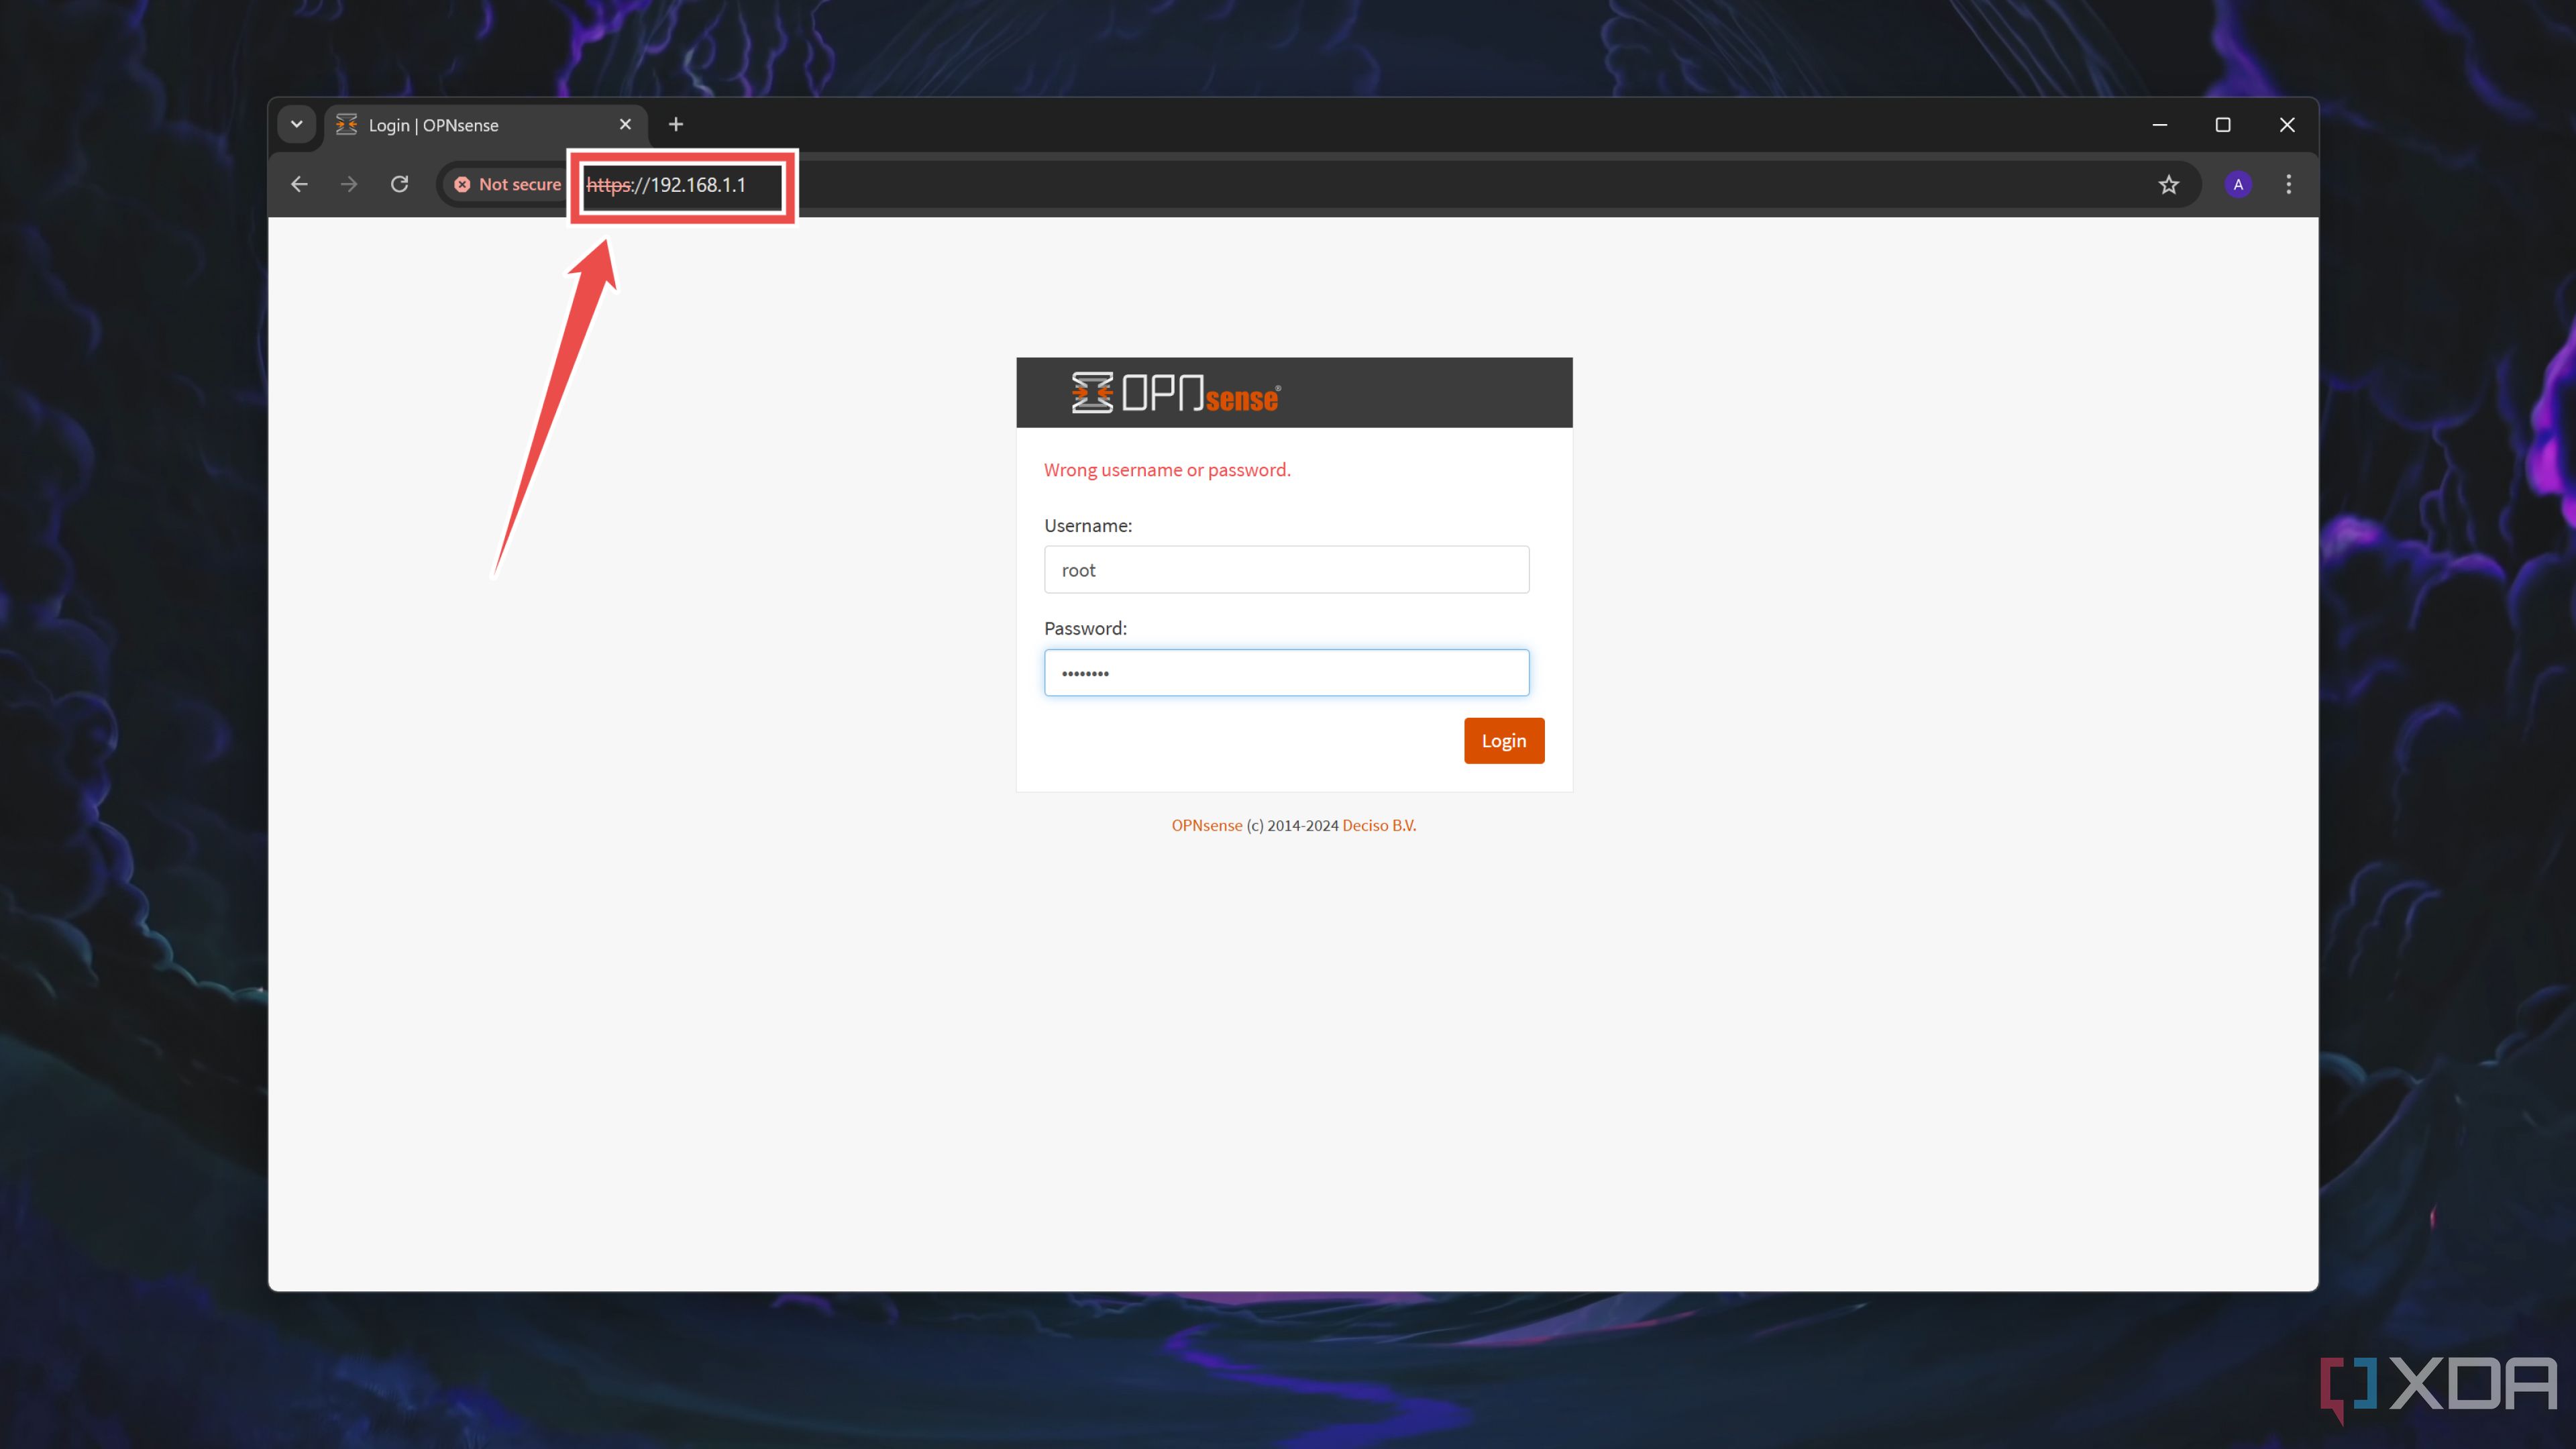2576x1449 pixels.
Task: Click the address bar URL 192.168.1.1
Action: [667, 185]
